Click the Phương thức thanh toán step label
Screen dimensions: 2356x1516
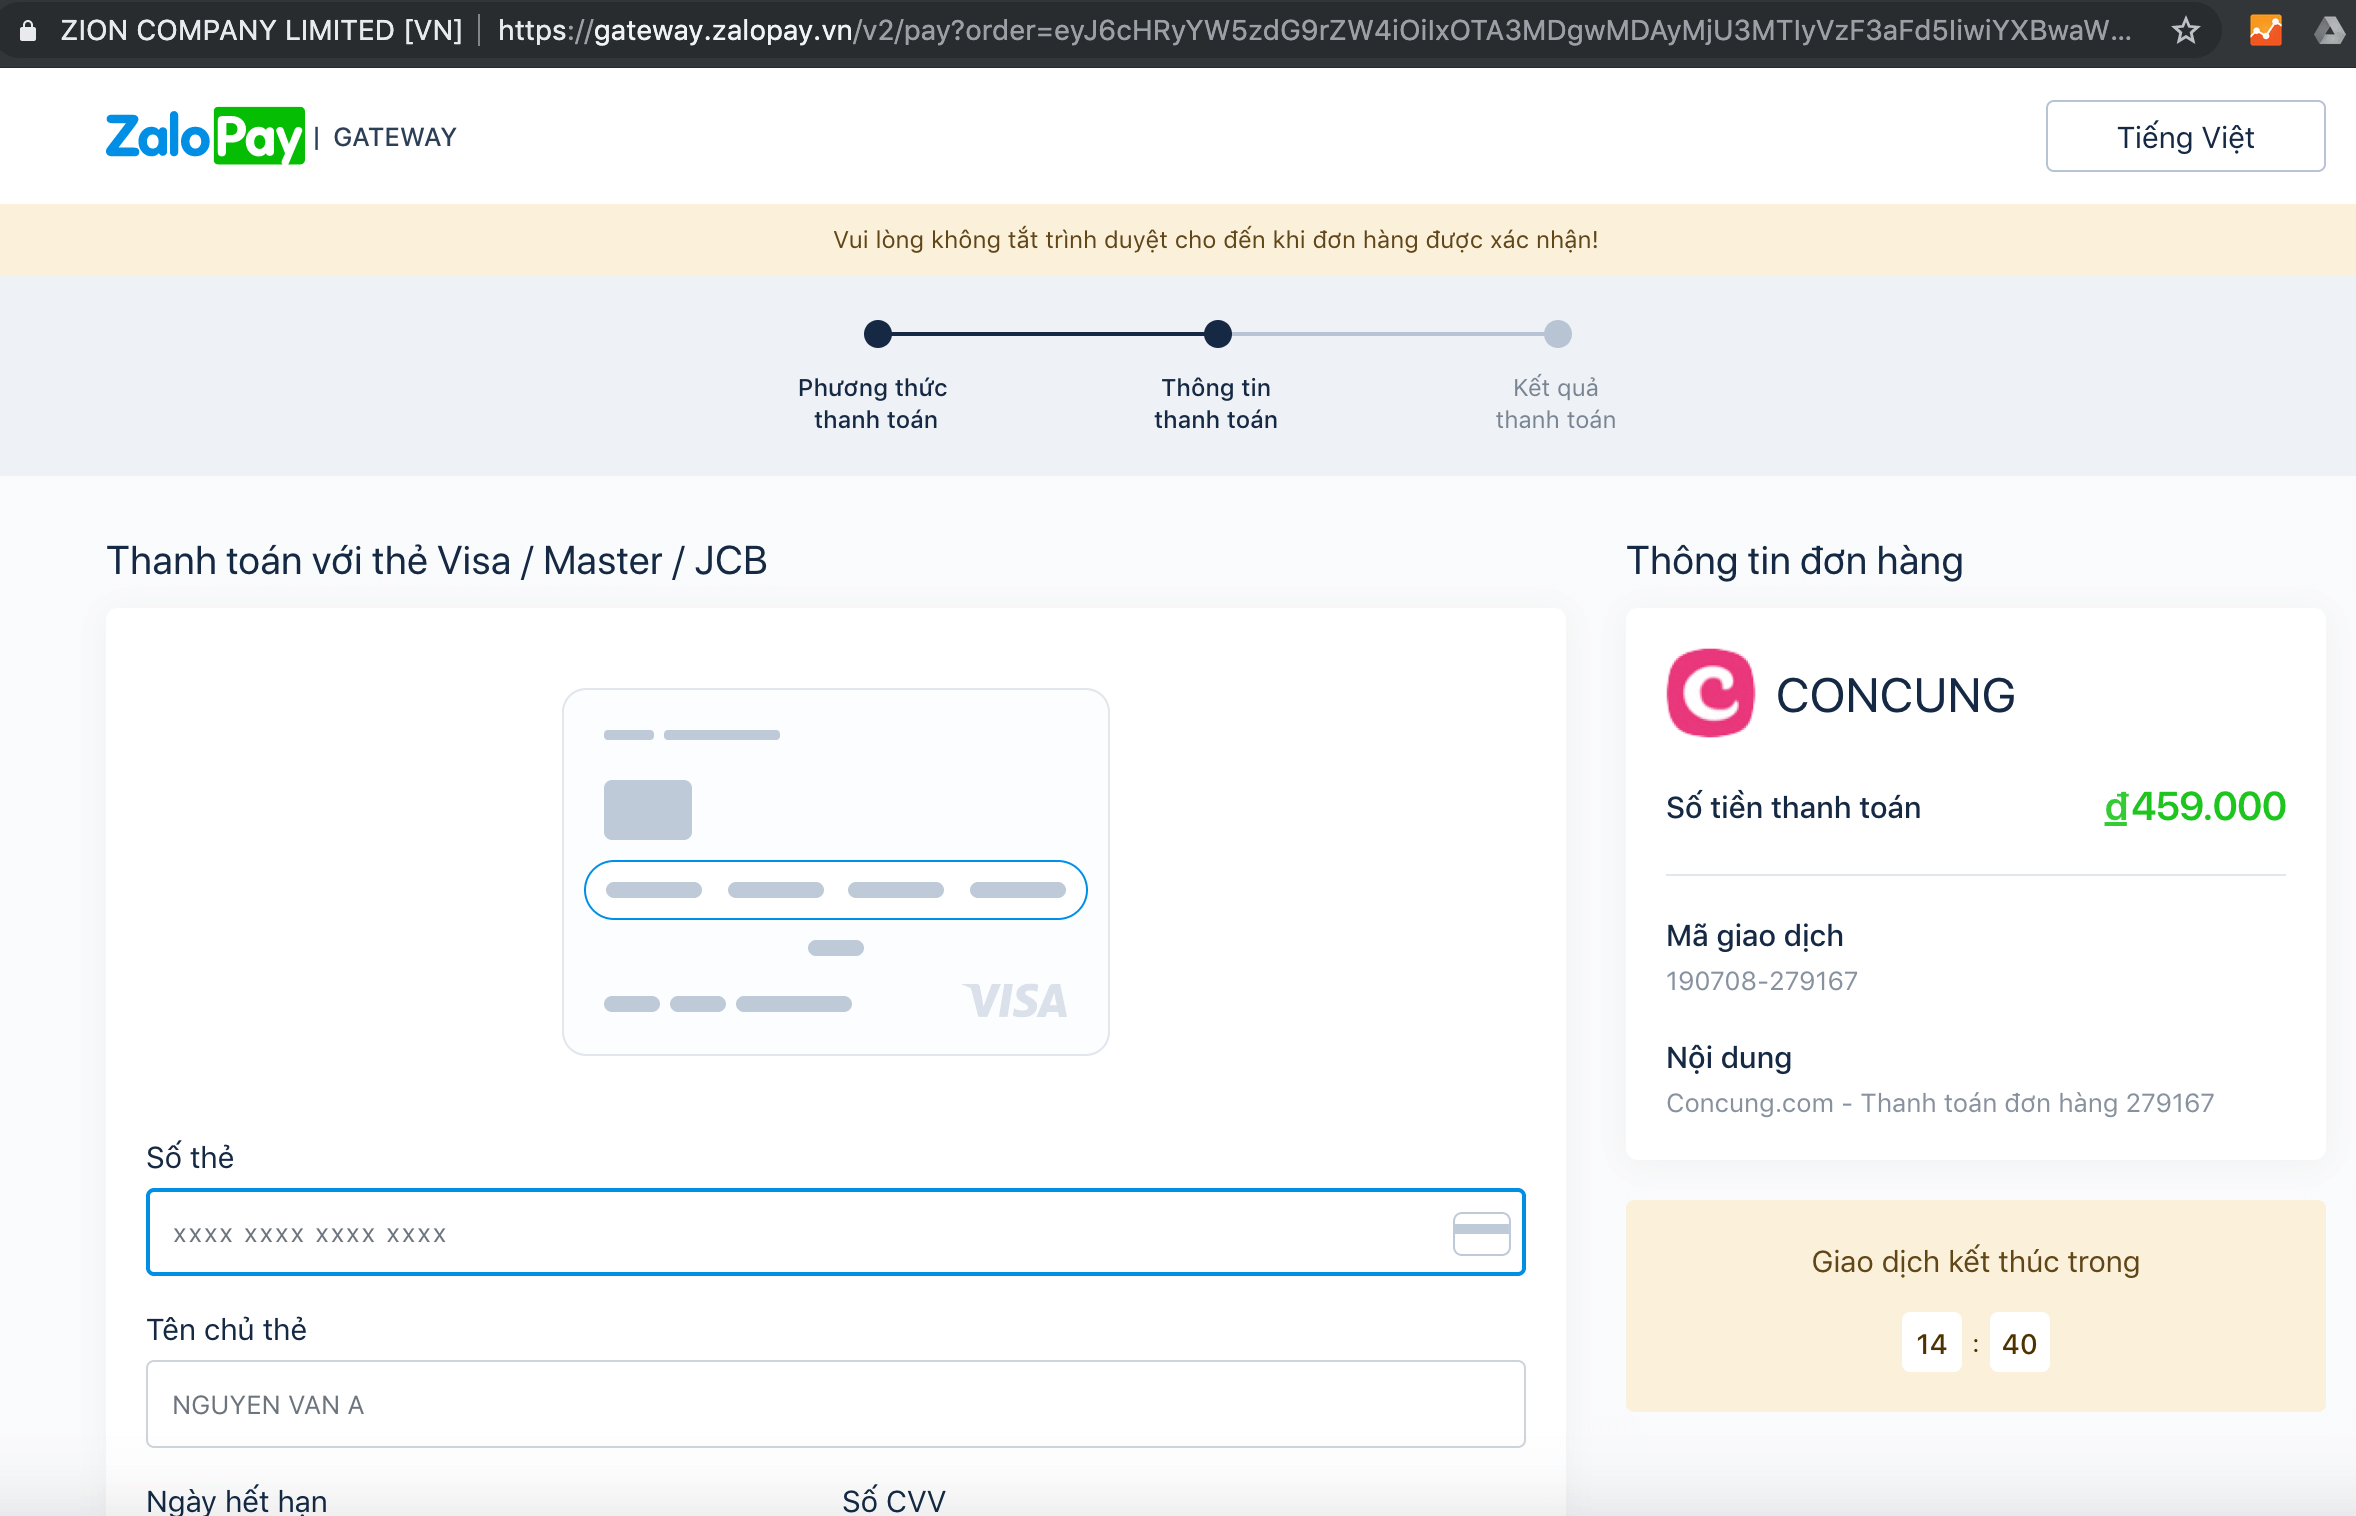873,403
